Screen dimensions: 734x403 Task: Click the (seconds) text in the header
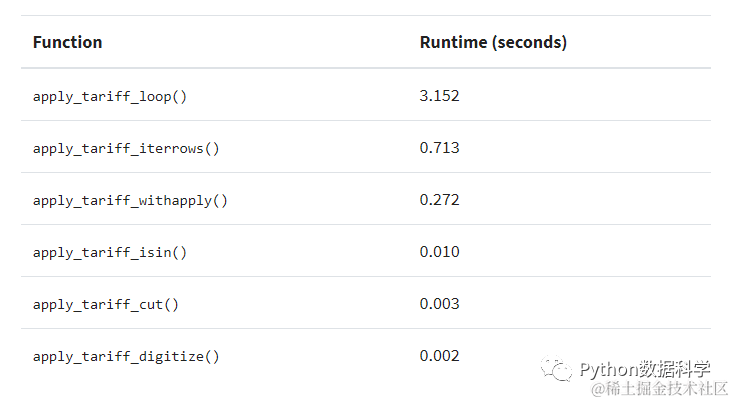[529, 43]
